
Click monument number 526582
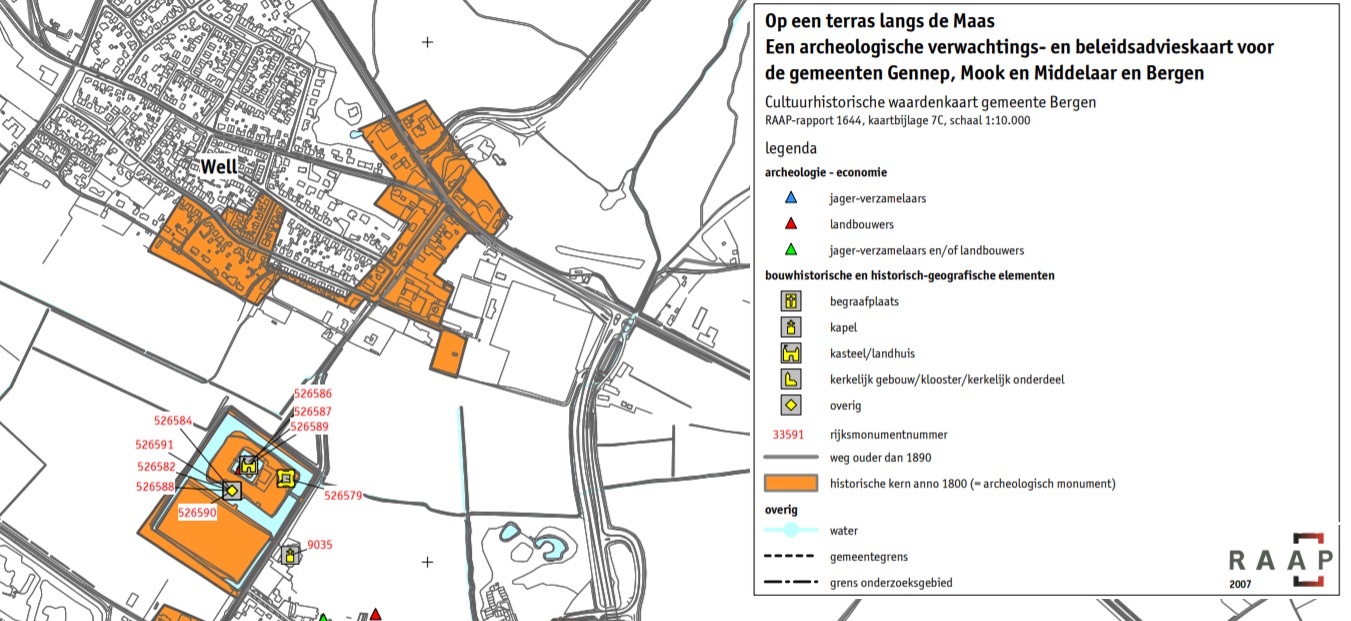click(x=156, y=467)
